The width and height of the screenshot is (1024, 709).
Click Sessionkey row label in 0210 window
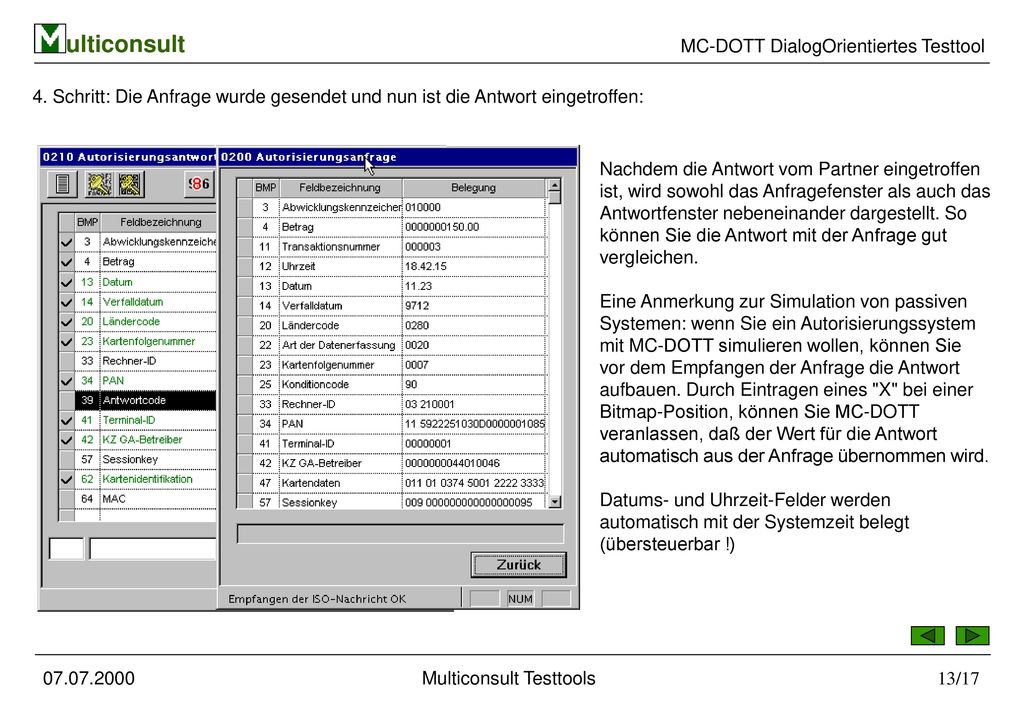[x=130, y=460]
